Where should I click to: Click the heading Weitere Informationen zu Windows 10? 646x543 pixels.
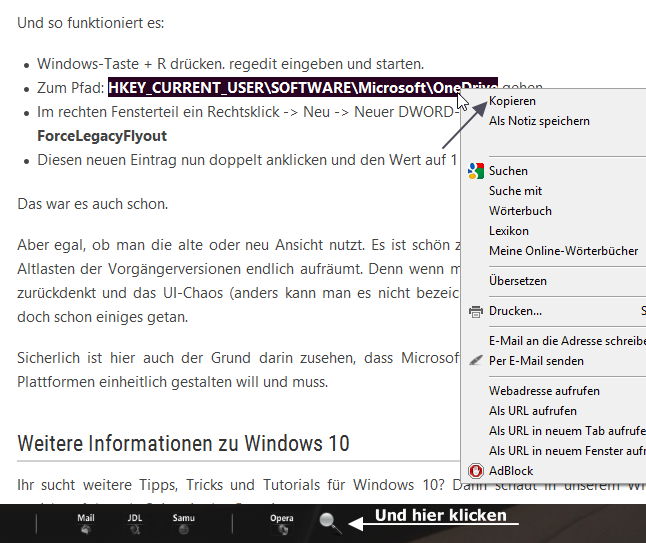tap(183, 443)
